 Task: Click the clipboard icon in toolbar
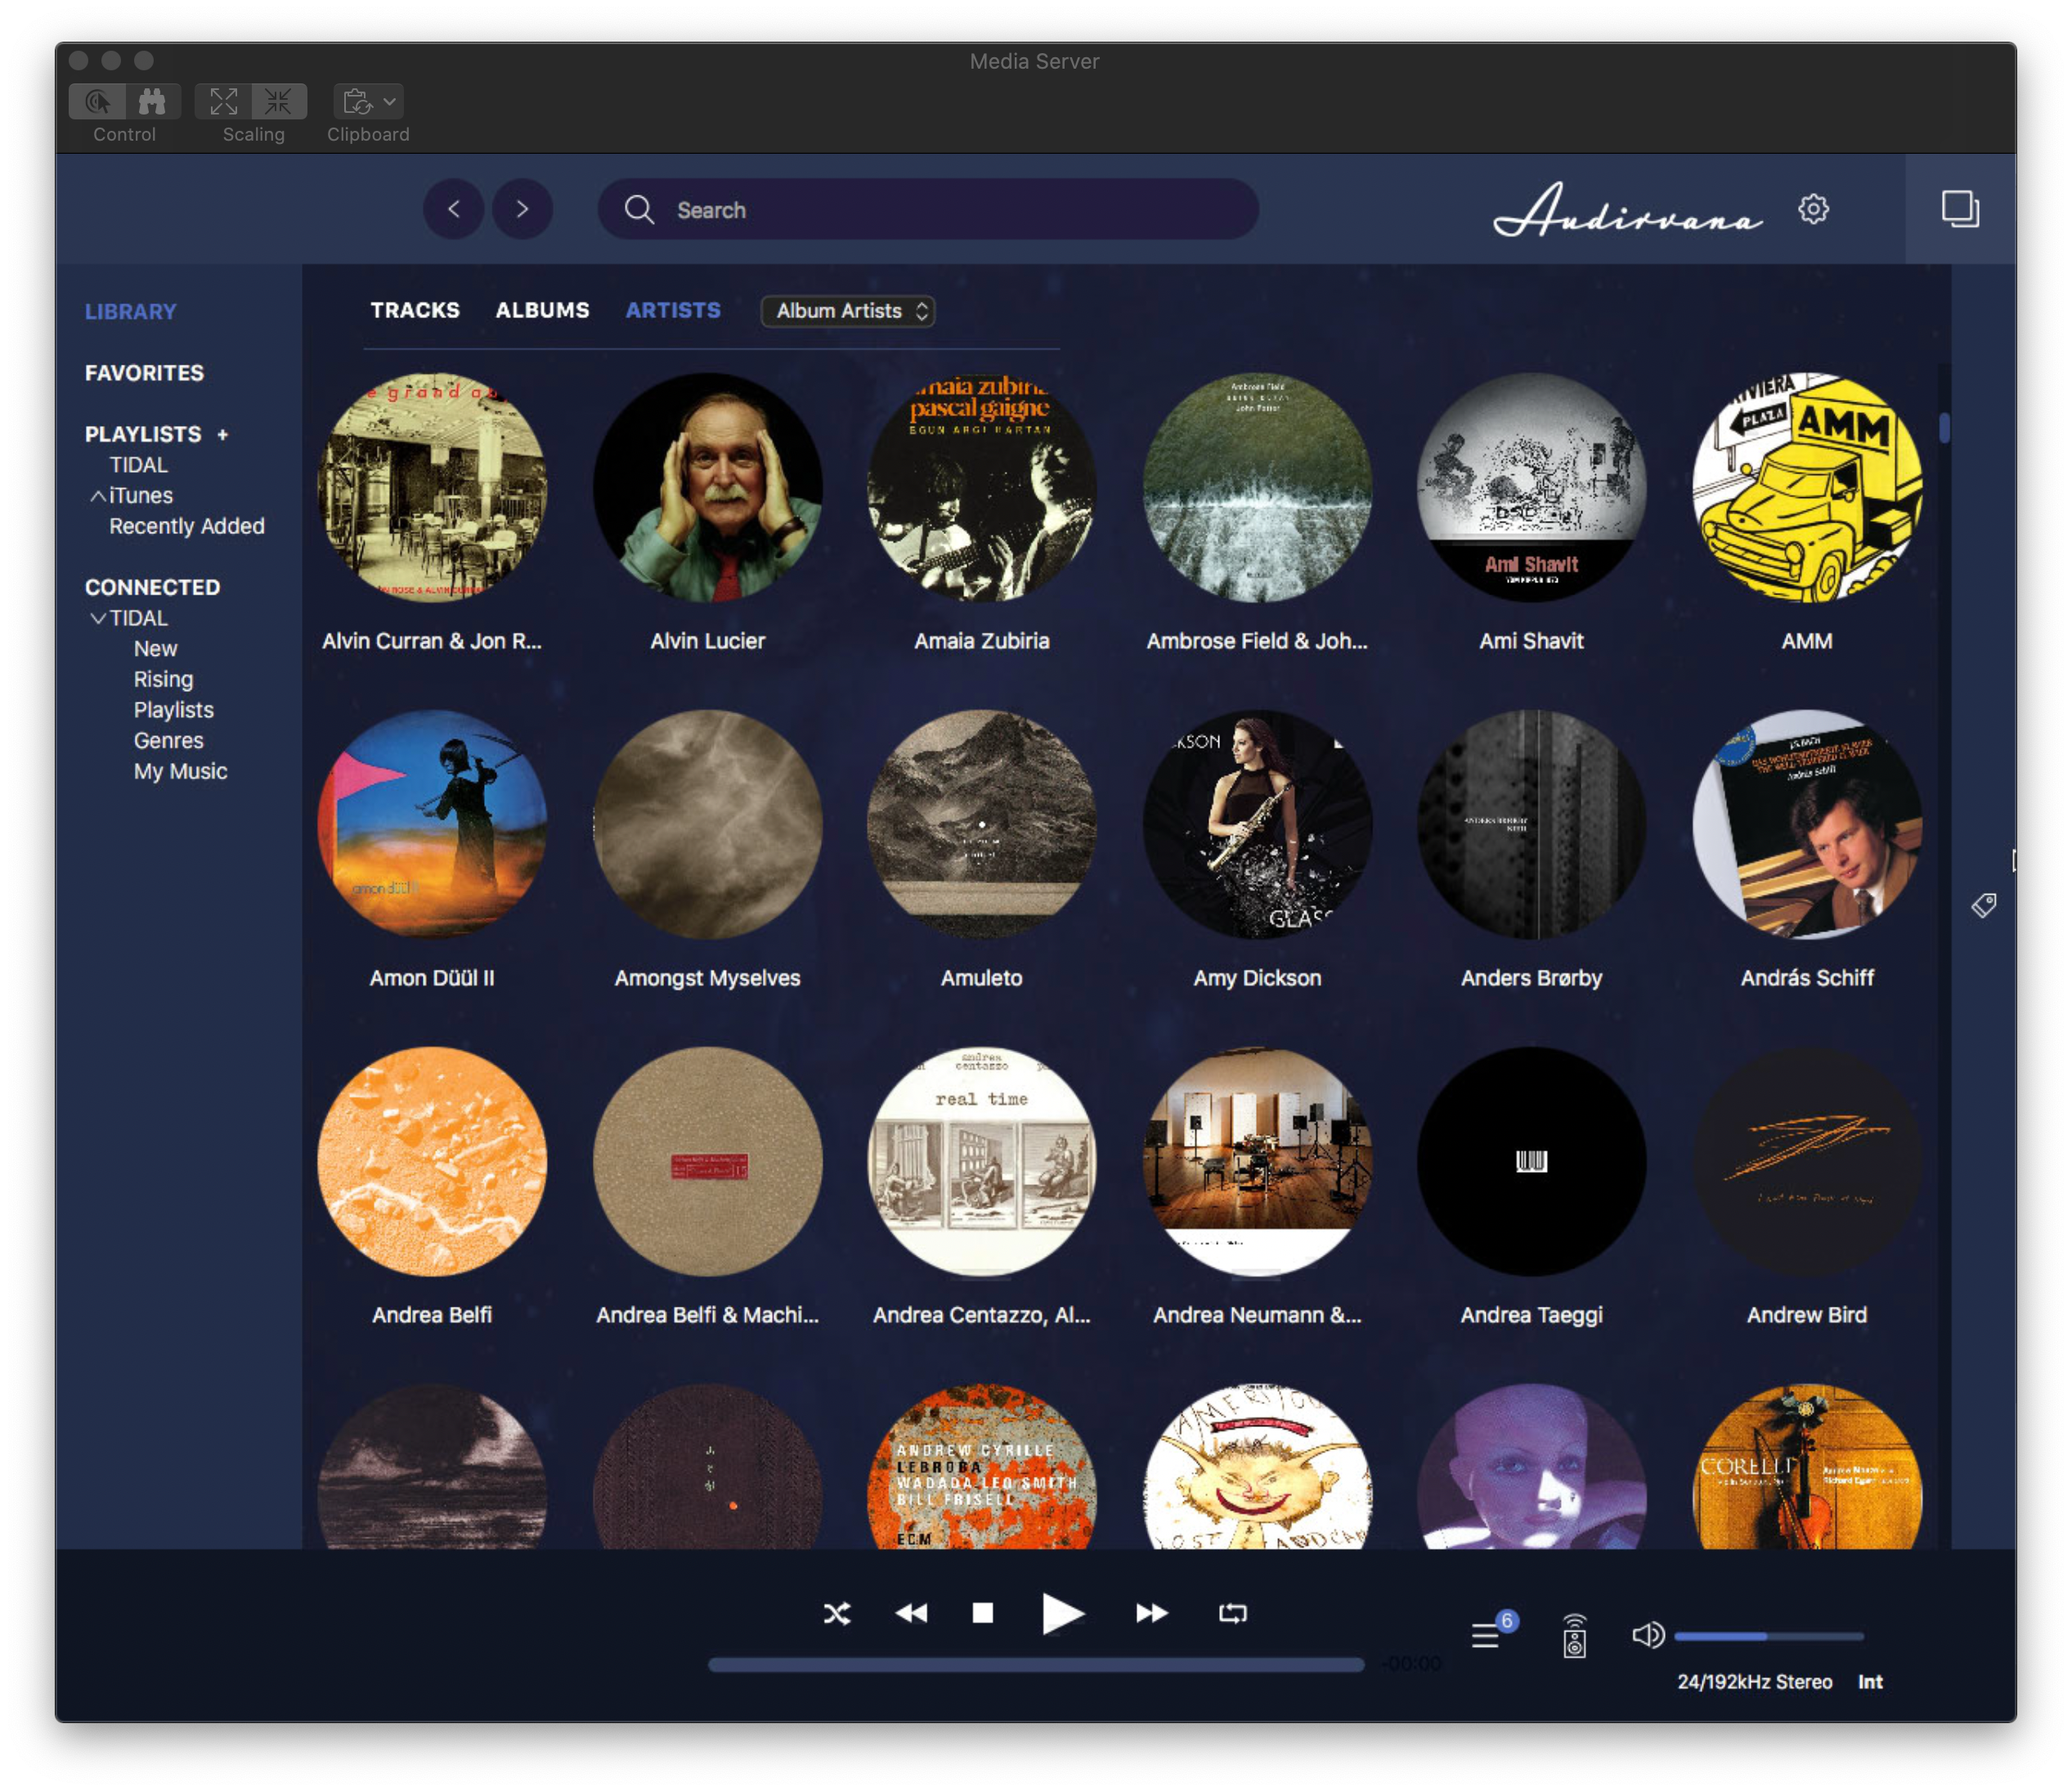point(356,101)
